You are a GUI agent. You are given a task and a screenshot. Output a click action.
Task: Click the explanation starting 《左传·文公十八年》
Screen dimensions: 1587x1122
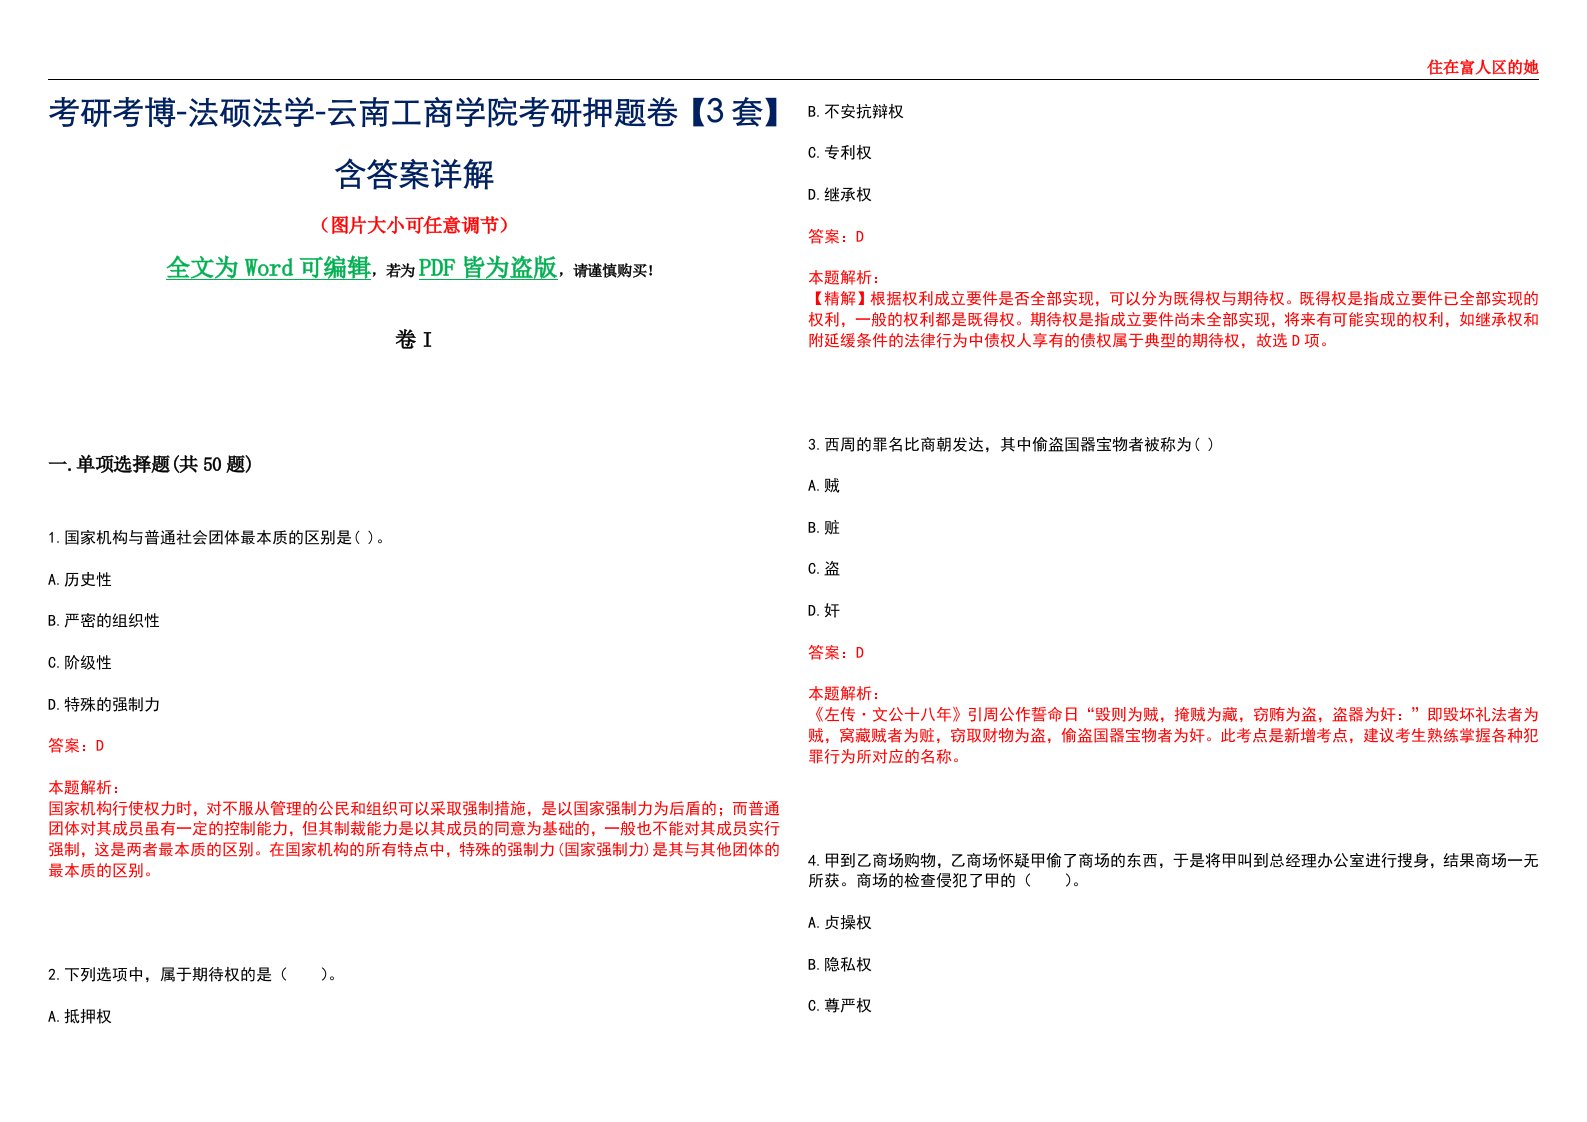(x=1174, y=735)
